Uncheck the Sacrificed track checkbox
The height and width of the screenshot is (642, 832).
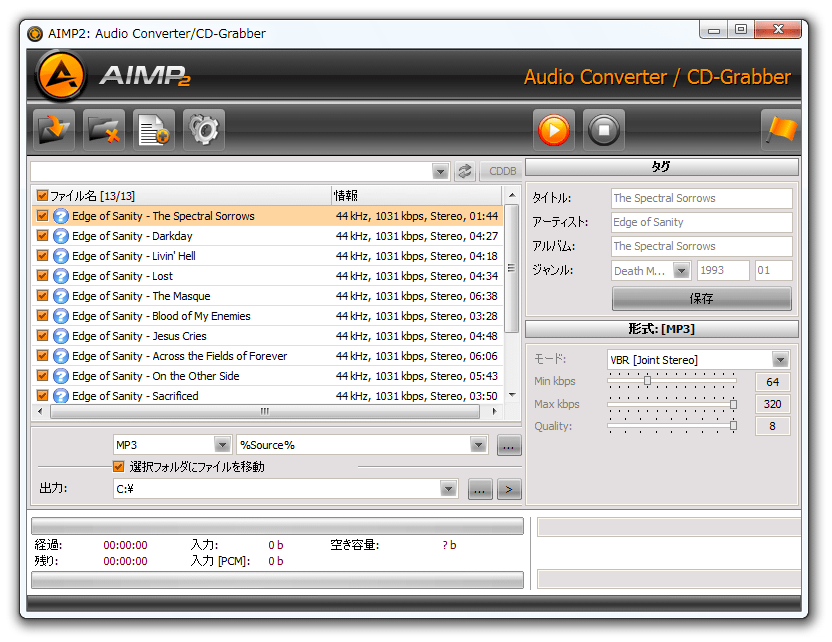[42, 395]
